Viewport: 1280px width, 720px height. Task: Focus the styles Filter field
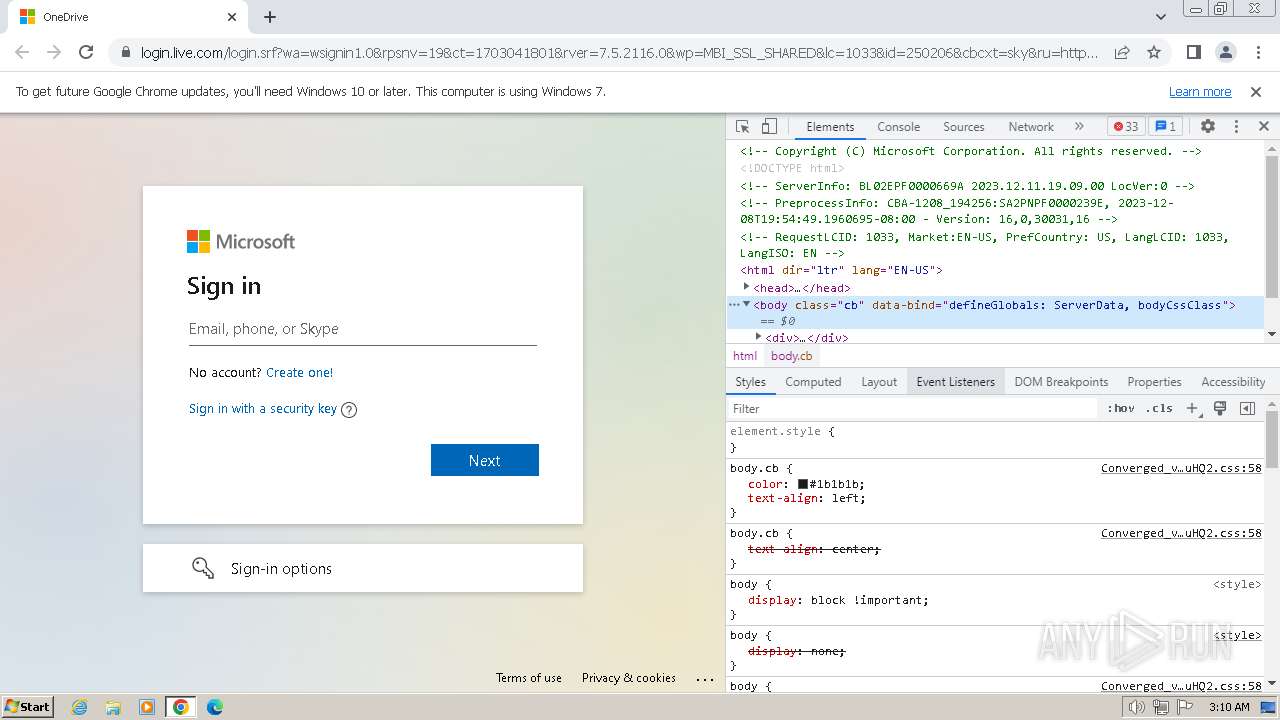point(913,408)
